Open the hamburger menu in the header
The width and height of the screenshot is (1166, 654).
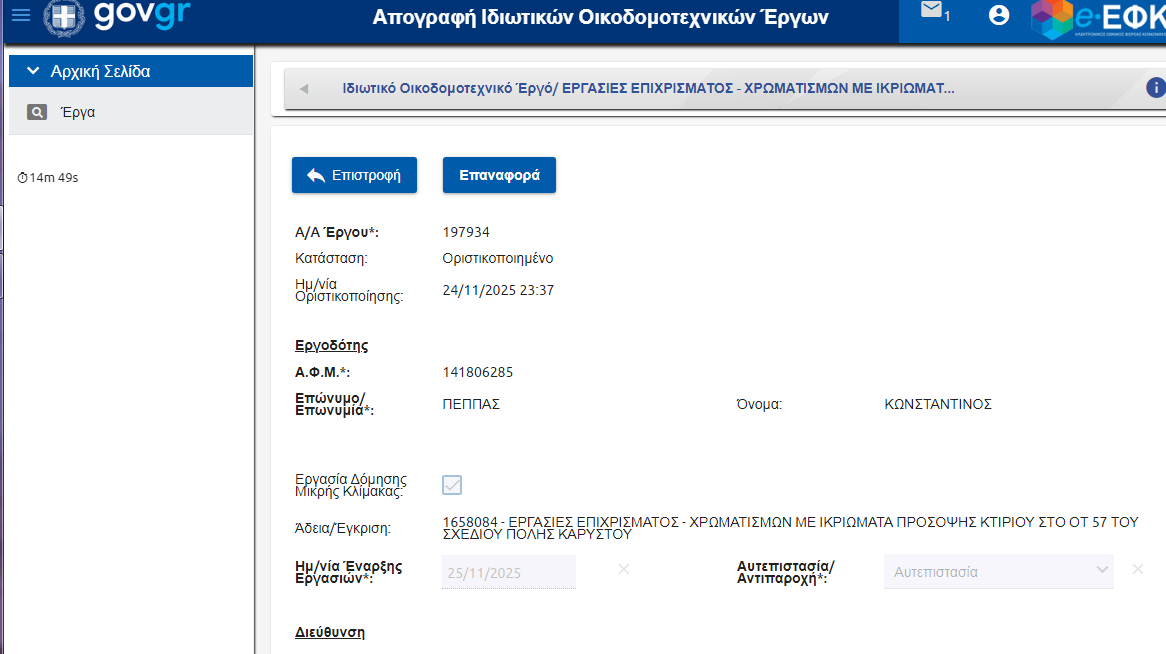[20, 15]
